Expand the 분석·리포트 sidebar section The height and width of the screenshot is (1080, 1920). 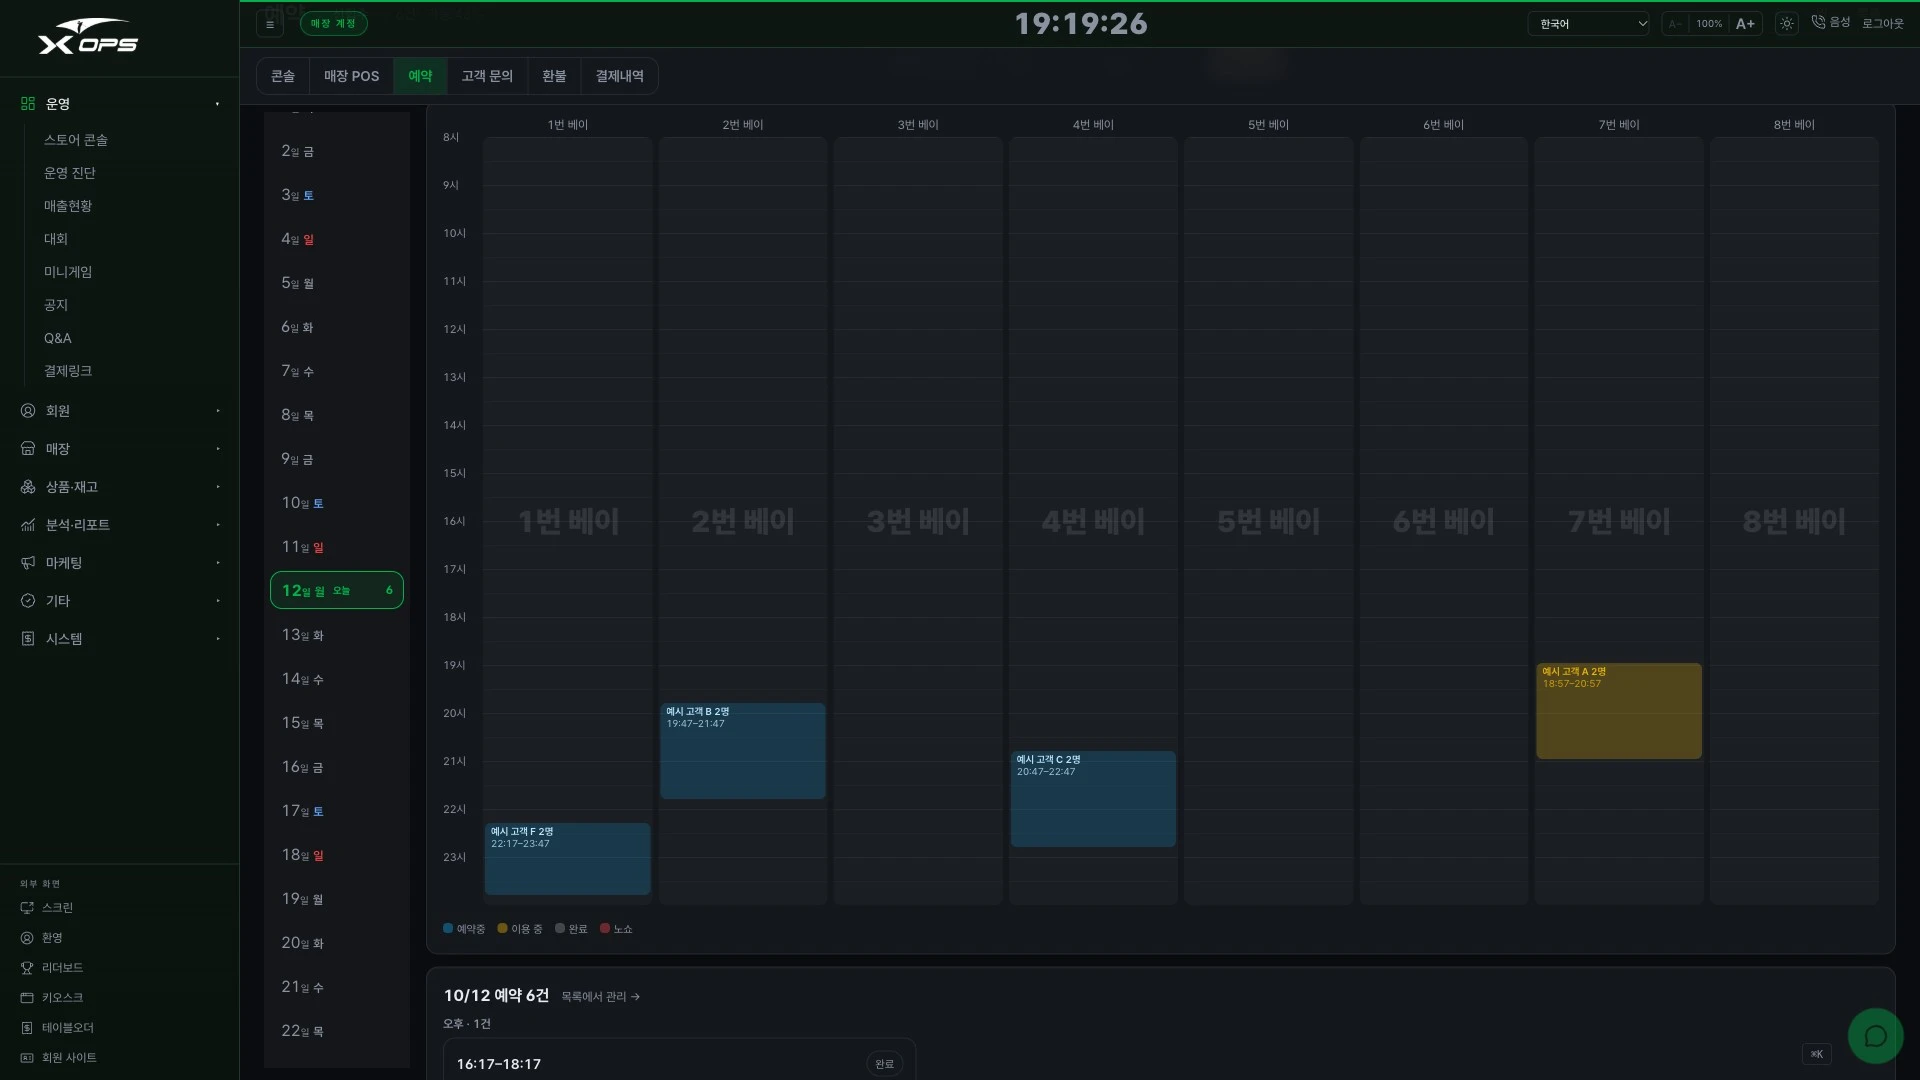(120, 525)
